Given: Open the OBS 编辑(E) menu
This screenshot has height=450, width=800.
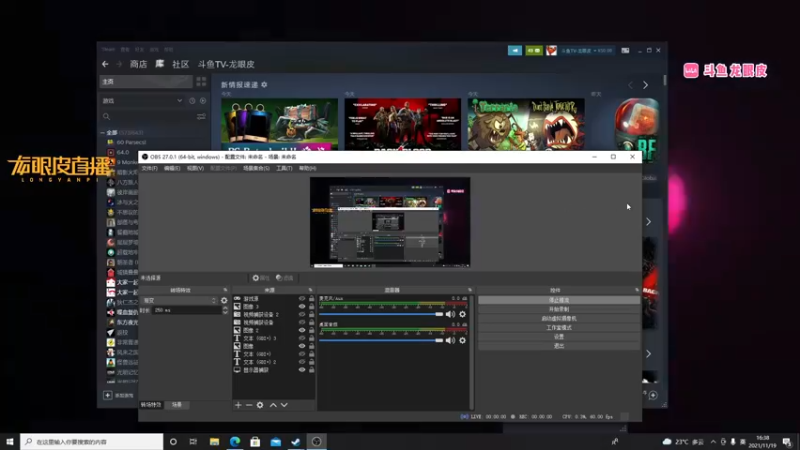Looking at the screenshot, I should click(172, 168).
